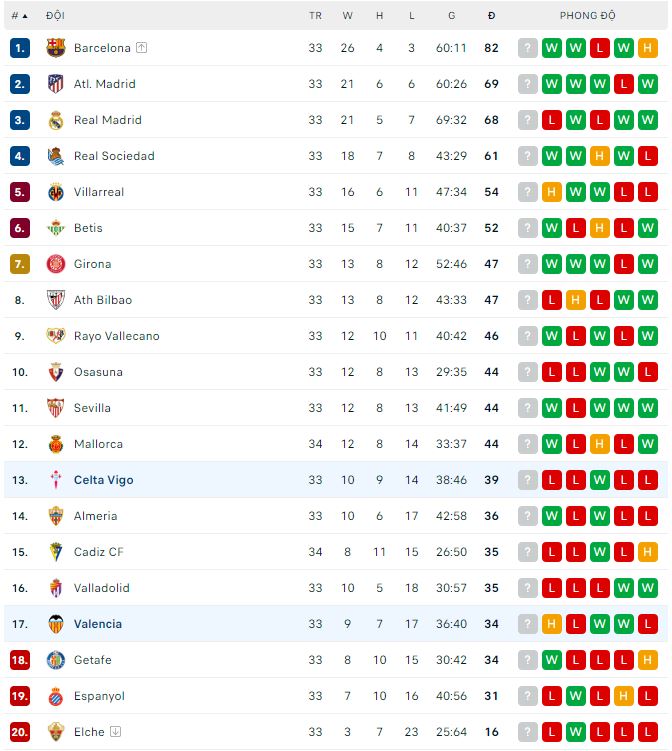Open the Rayo Vallecano team link
Viewport: 672px width, 751px height.
point(116,336)
